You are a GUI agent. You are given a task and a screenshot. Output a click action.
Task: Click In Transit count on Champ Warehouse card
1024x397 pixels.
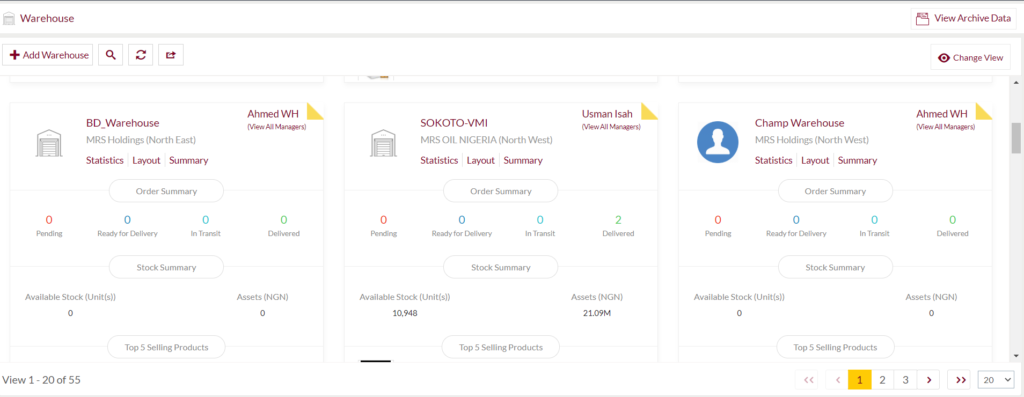[874, 220]
